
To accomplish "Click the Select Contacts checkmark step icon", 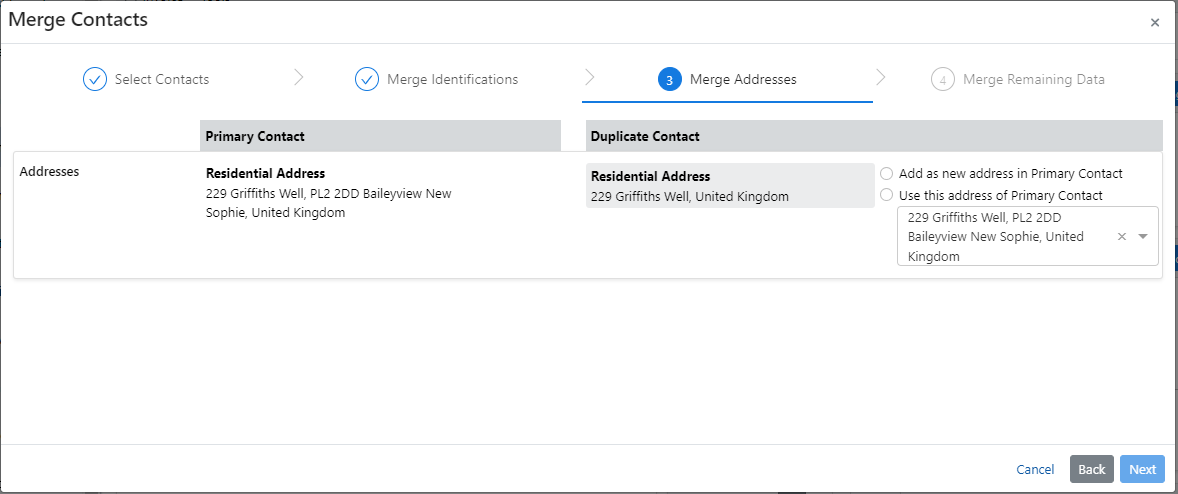I will [95, 79].
